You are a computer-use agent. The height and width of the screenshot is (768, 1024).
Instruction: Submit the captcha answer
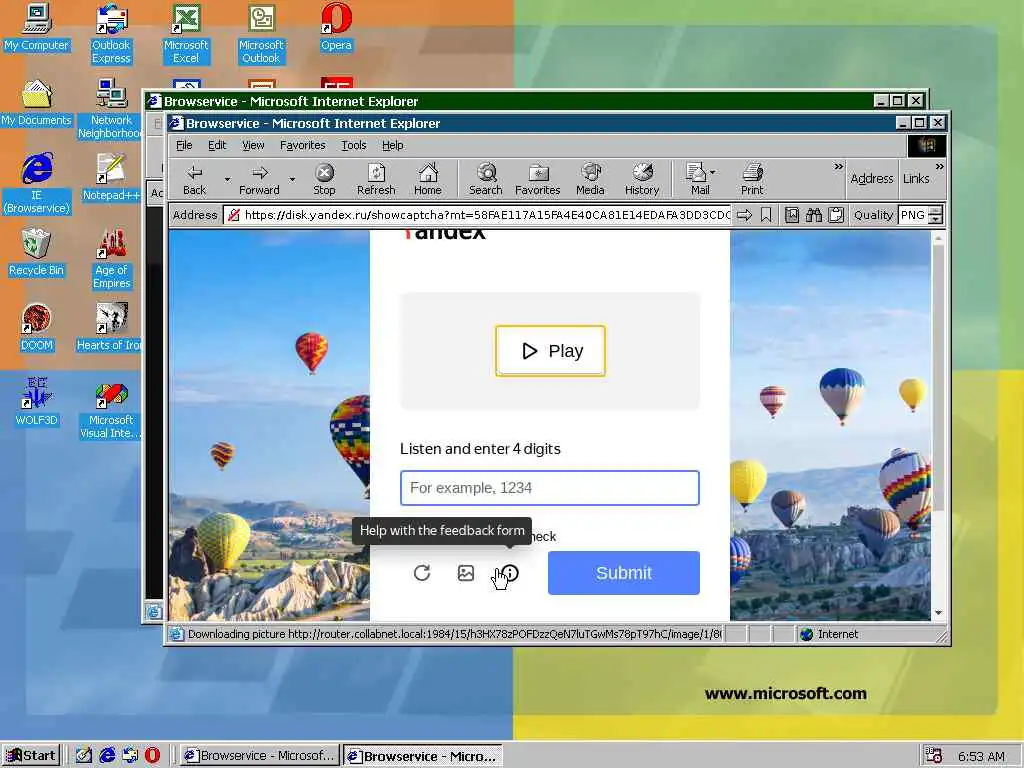(x=624, y=573)
